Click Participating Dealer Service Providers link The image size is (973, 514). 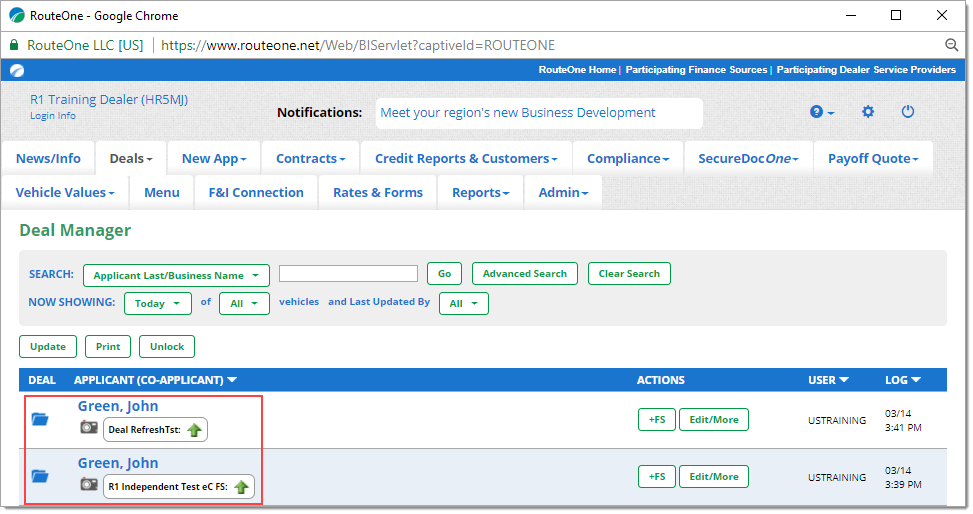point(866,70)
